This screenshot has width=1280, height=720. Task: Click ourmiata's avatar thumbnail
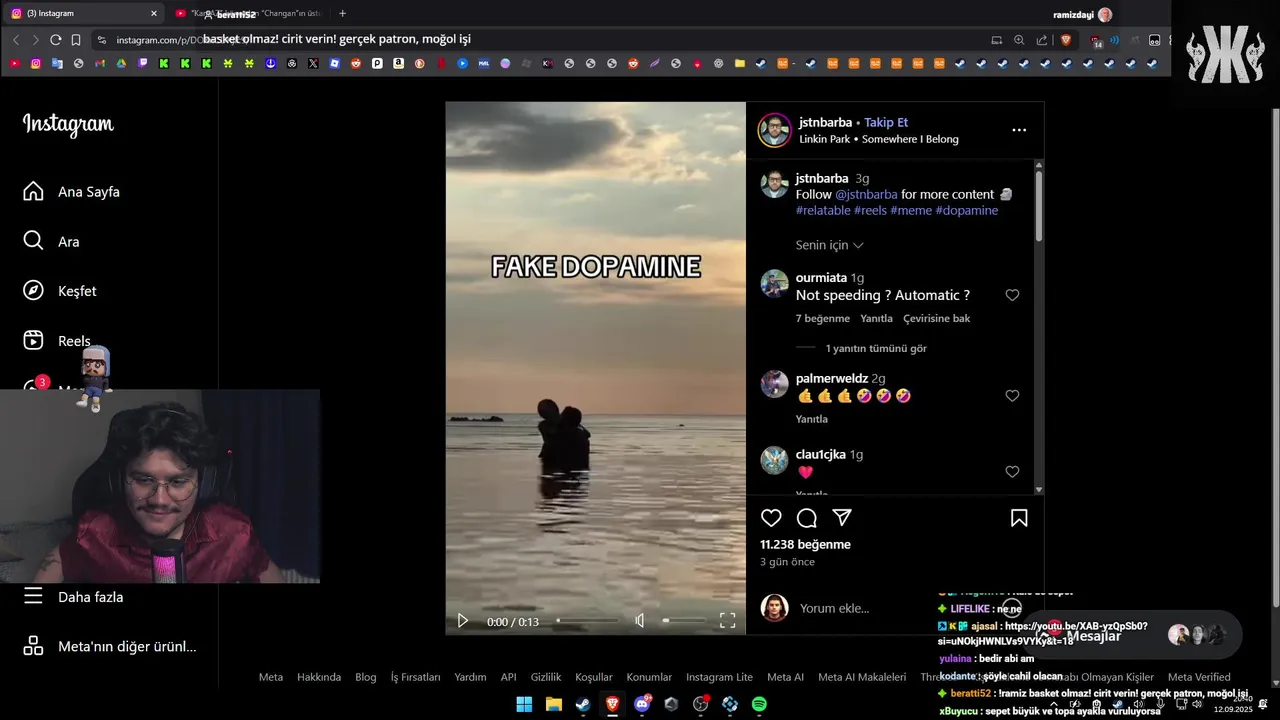(775, 284)
